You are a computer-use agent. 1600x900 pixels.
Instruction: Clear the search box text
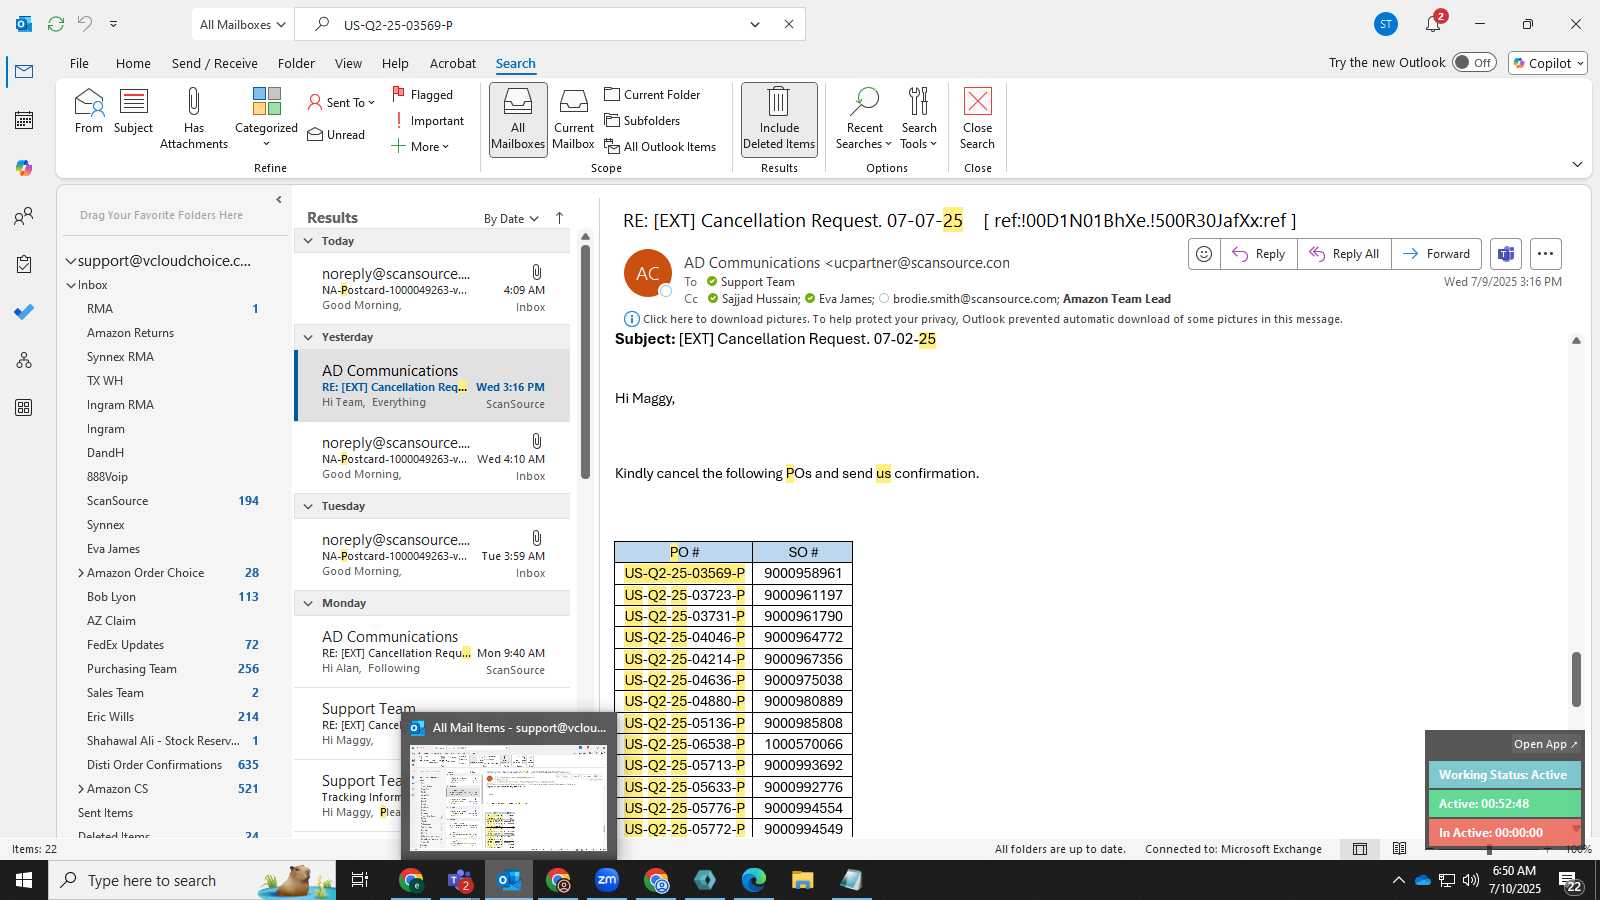[x=789, y=24]
